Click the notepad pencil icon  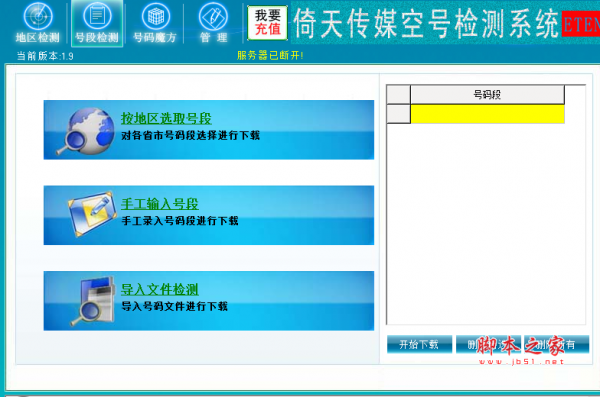pyautogui.click(x=91, y=214)
